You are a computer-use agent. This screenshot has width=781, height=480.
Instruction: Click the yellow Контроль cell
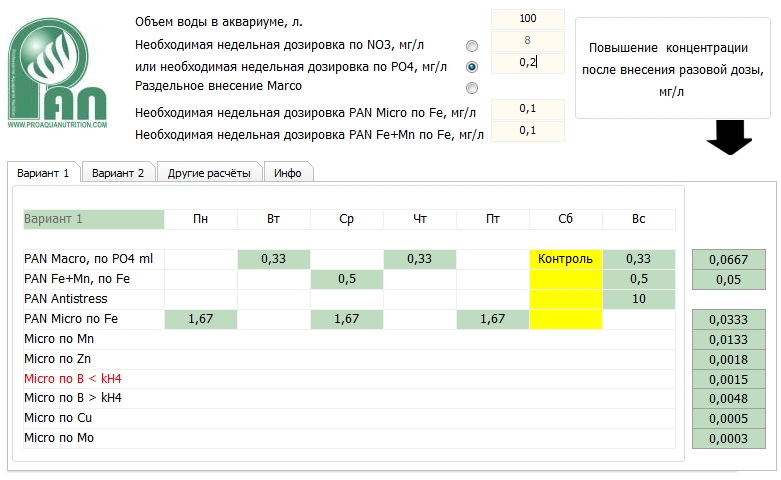pos(565,259)
